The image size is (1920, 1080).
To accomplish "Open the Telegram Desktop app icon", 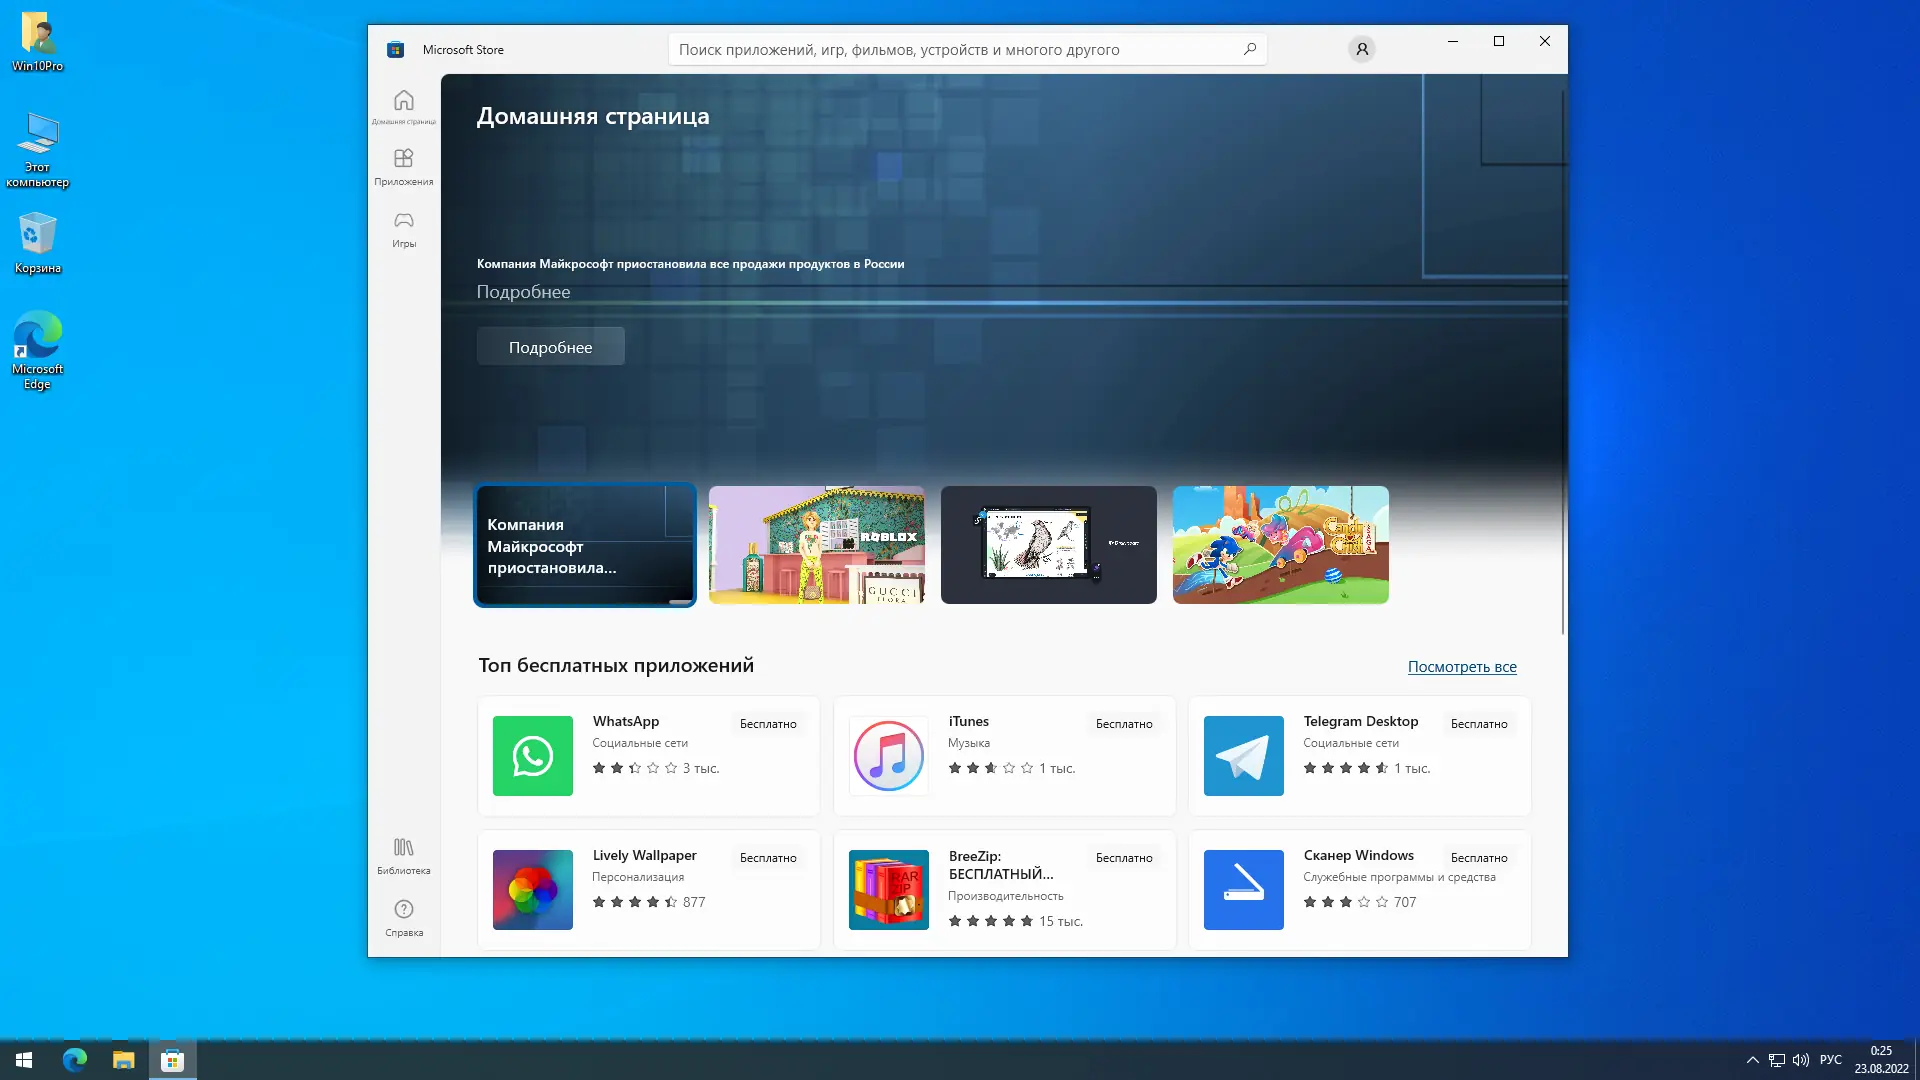I will click(1243, 756).
